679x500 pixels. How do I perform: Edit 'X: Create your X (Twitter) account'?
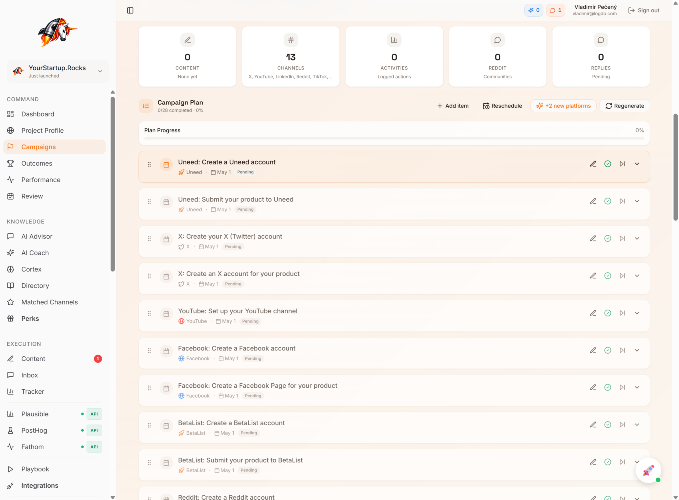point(593,239)
